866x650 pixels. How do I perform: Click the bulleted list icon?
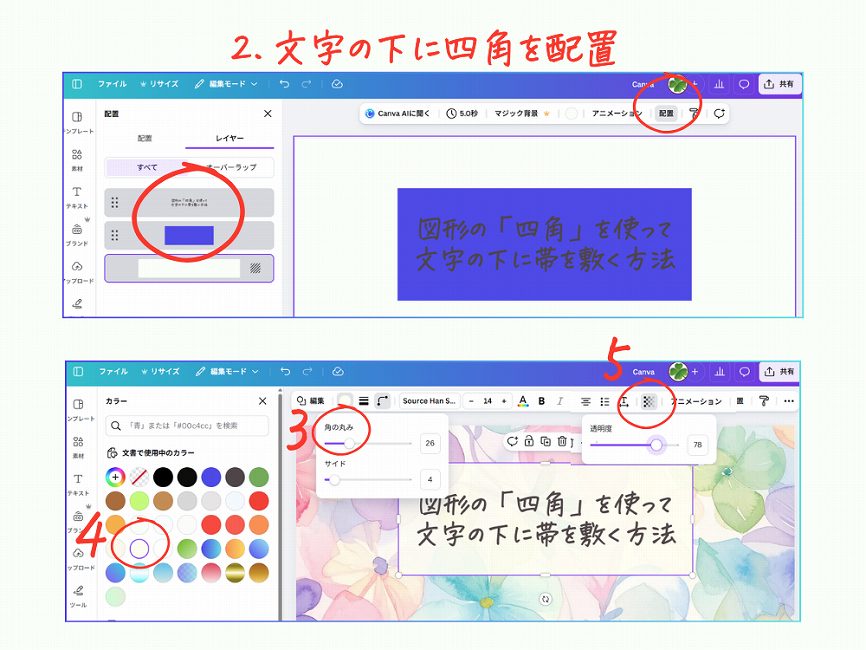coord(604,401)
